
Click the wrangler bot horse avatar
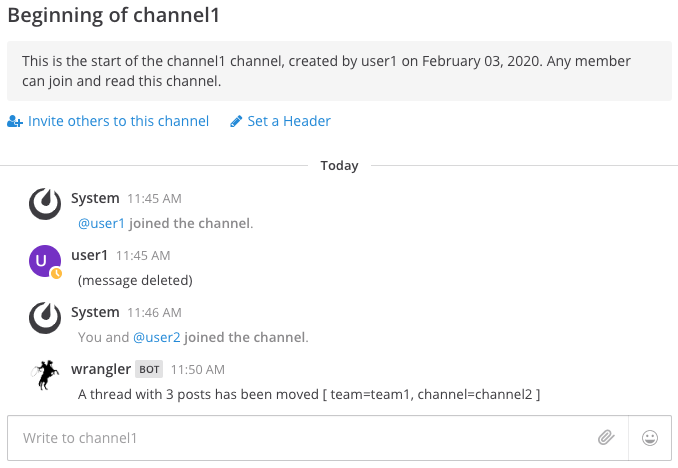coord(45,375)
